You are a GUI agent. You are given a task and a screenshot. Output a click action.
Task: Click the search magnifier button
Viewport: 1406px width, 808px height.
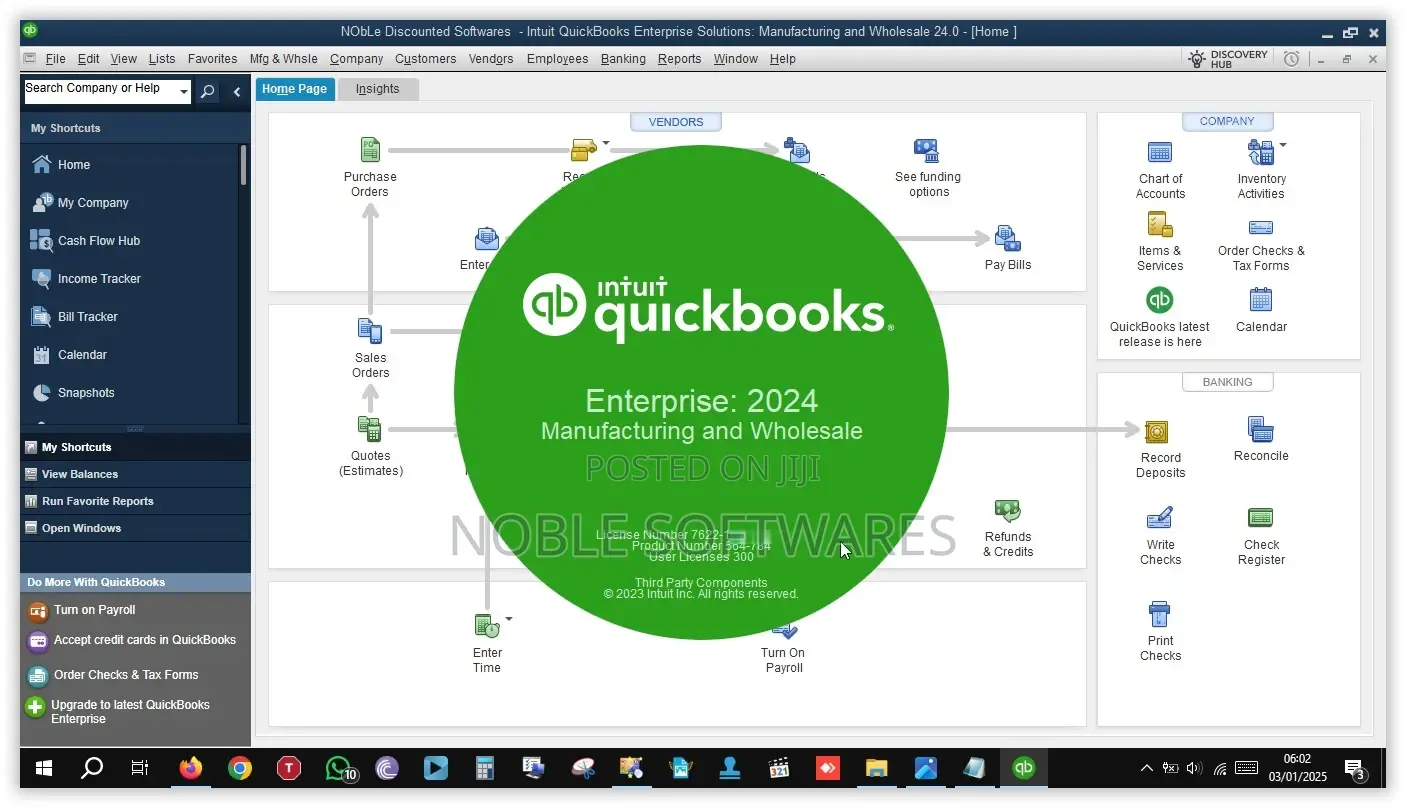click(207, 92)
